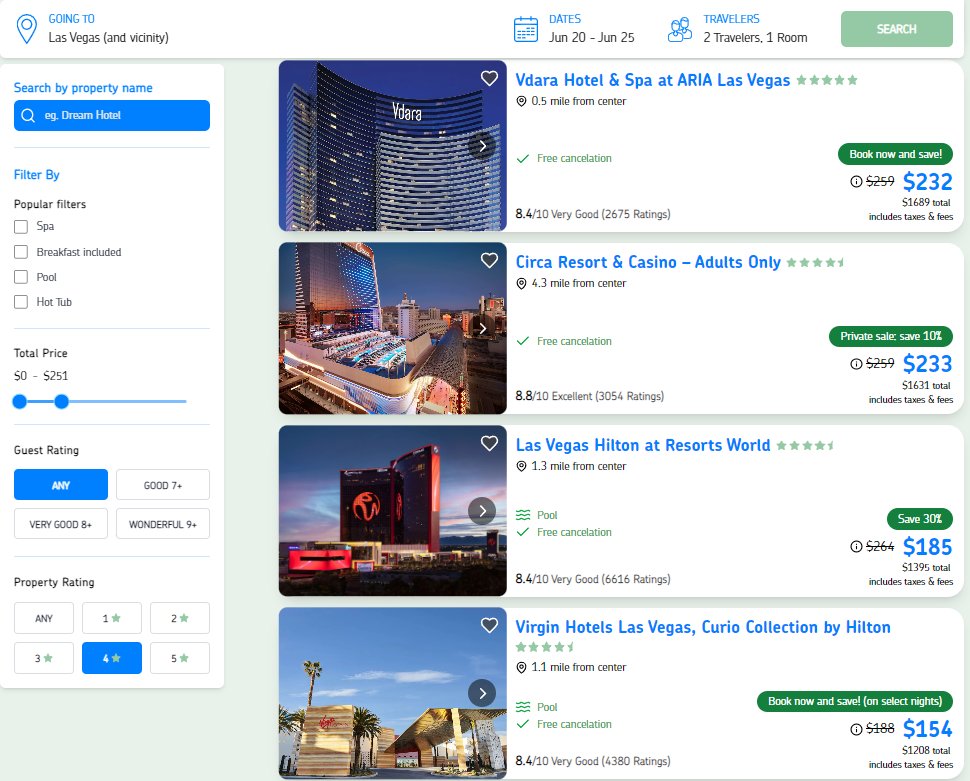Viewport: 970px width, 781px height.
Task: Open the Vdara Hotel thumbnail photo
Action: 392,146
